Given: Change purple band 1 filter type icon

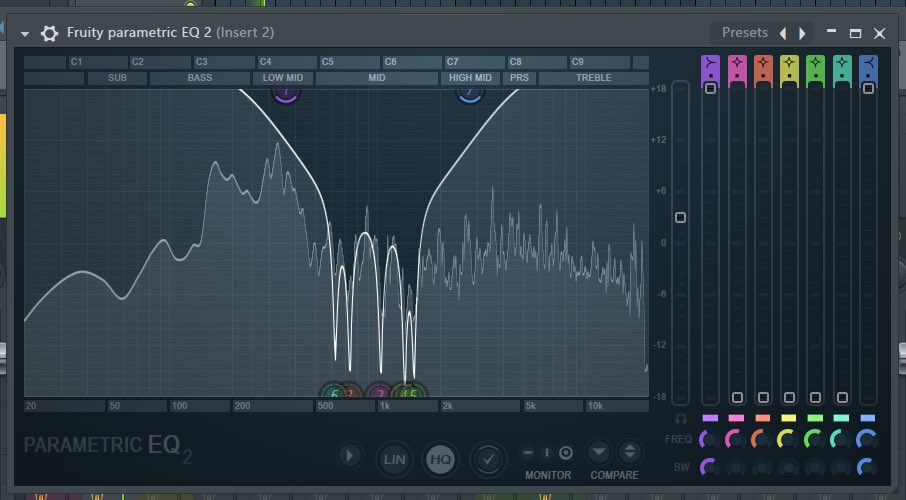Looking at the screenshot, I should tap(710, 63).
